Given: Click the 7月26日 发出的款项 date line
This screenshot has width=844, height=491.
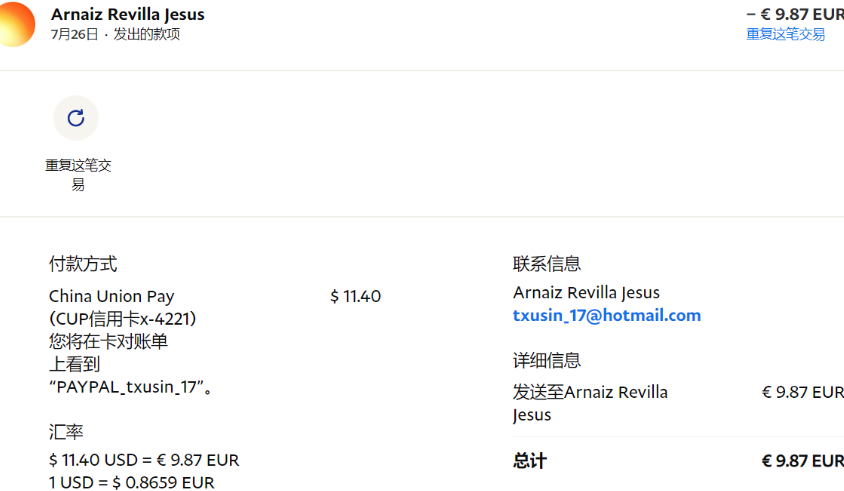Looking at the screenshot, I should point(115,34).
